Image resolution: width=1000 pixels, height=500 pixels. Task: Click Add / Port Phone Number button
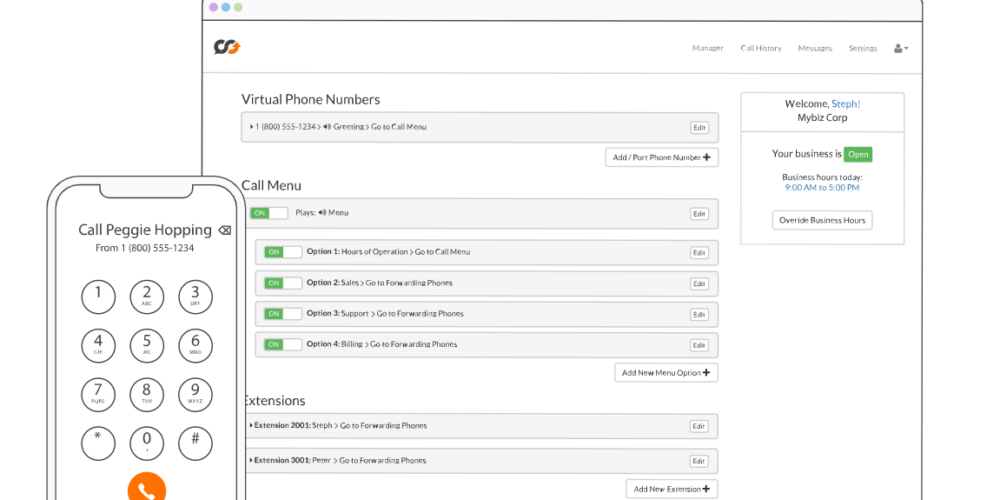coord(661,157)
